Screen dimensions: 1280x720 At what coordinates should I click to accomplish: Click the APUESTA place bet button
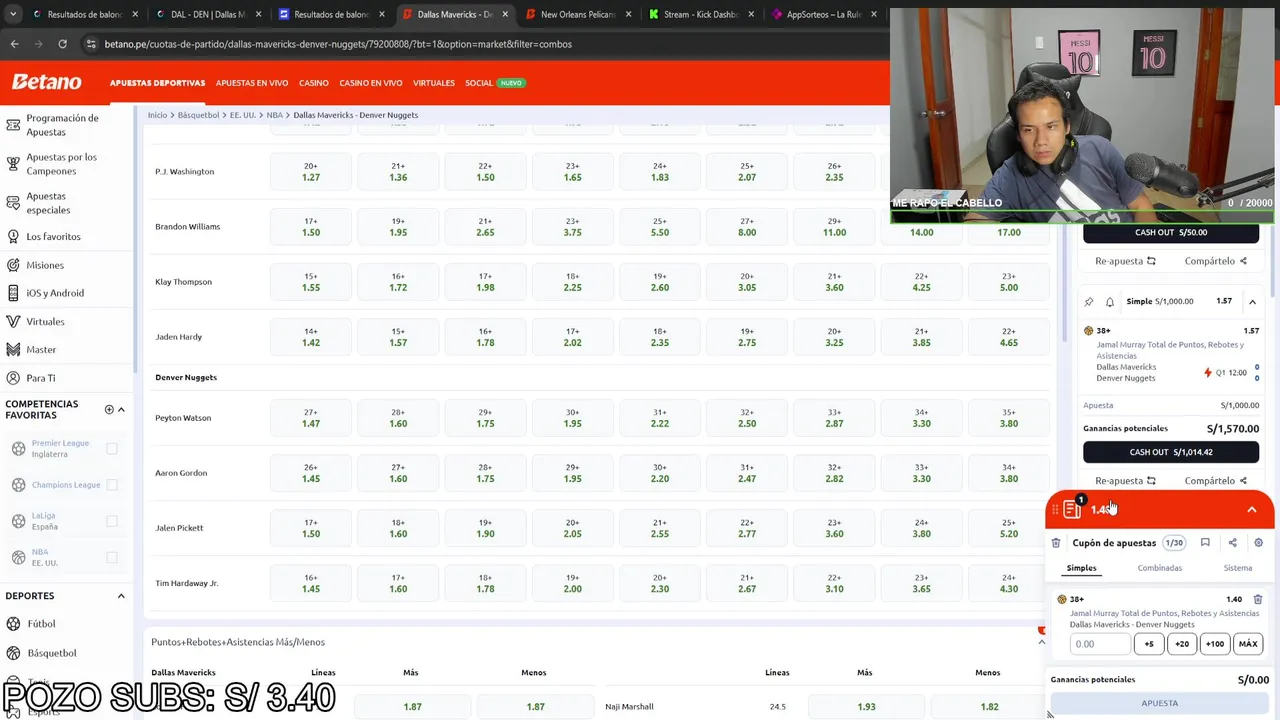tap(1160, 703)
